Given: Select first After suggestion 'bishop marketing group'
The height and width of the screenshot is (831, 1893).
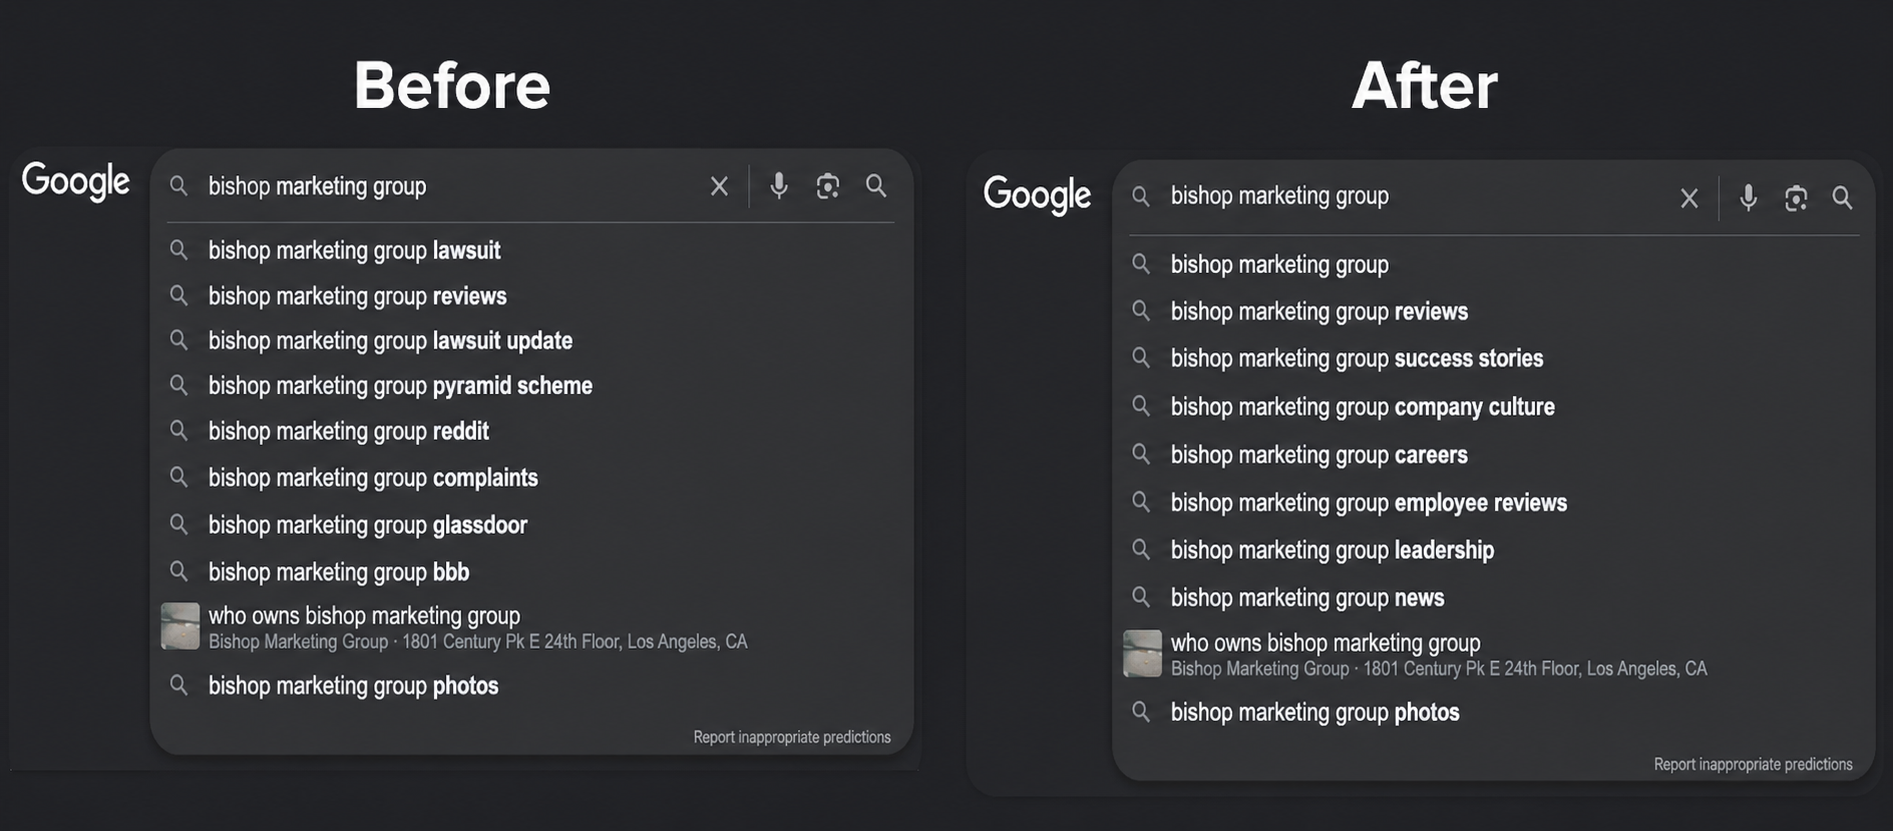Looking at the screenshot, I should coord(1280,265).
